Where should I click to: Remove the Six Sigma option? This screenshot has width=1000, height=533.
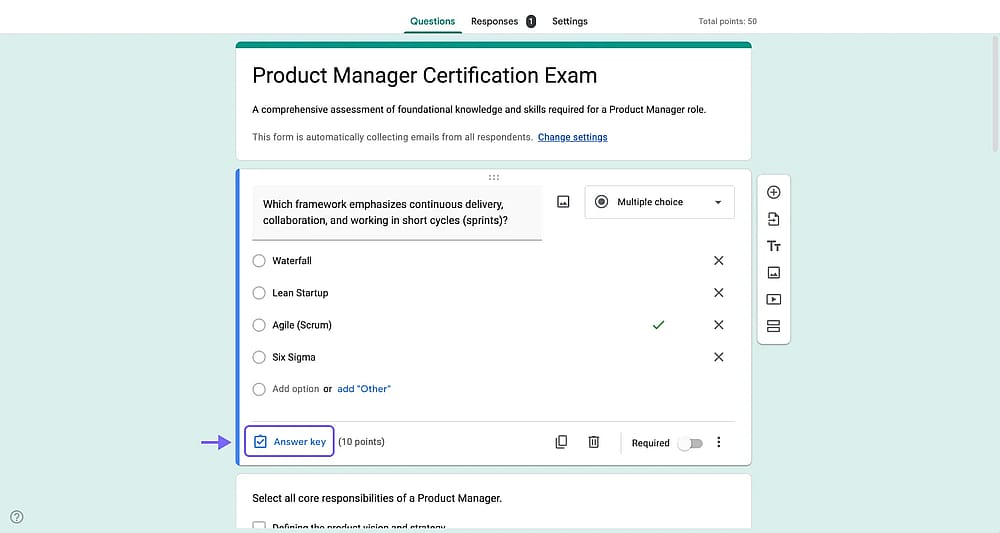click(719, 357)
